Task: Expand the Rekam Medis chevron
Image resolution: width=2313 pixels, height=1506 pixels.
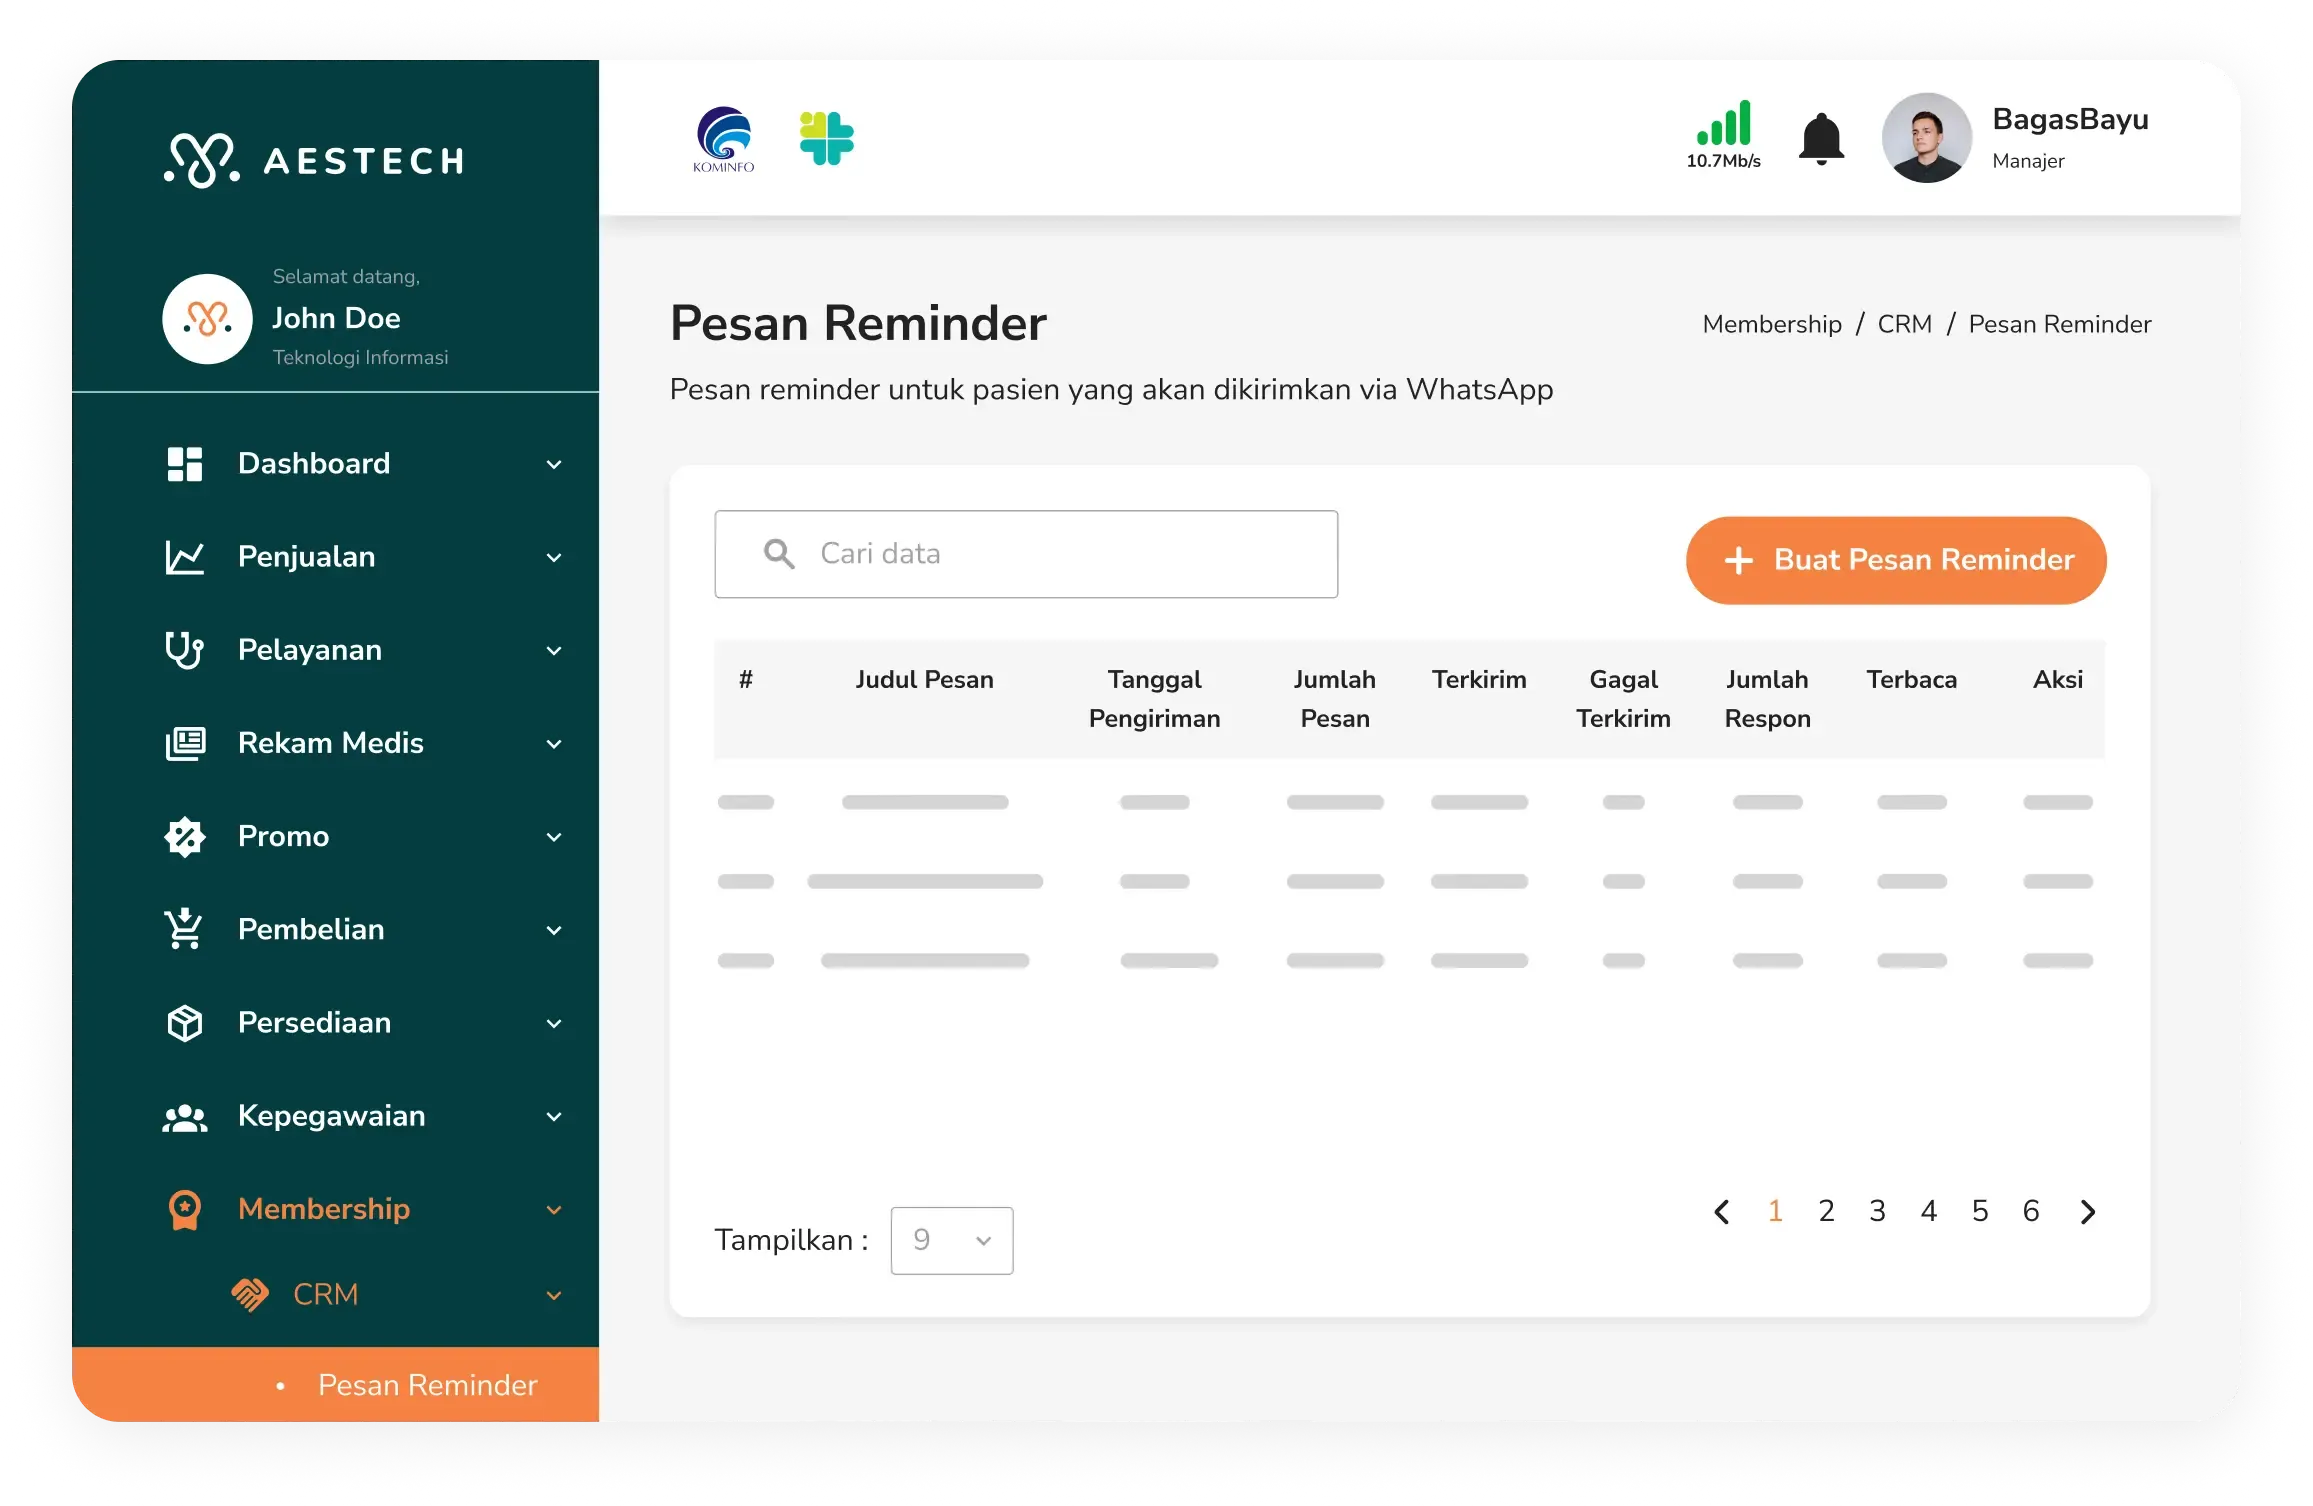Action: click(x=554, y=744)
